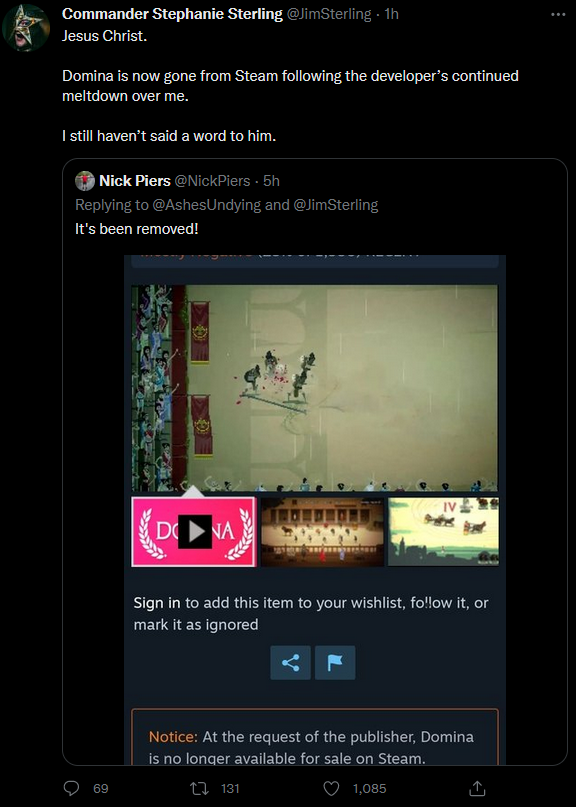Open Nick Piers' small avatar
Viewport: 576px width, 807px height.
click(85, 181)
